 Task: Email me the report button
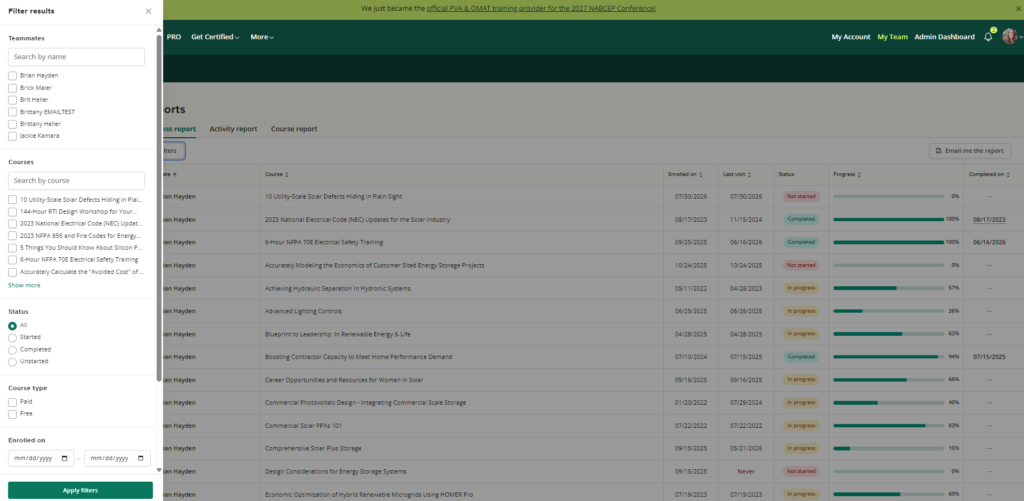click(x=970, y=151)
